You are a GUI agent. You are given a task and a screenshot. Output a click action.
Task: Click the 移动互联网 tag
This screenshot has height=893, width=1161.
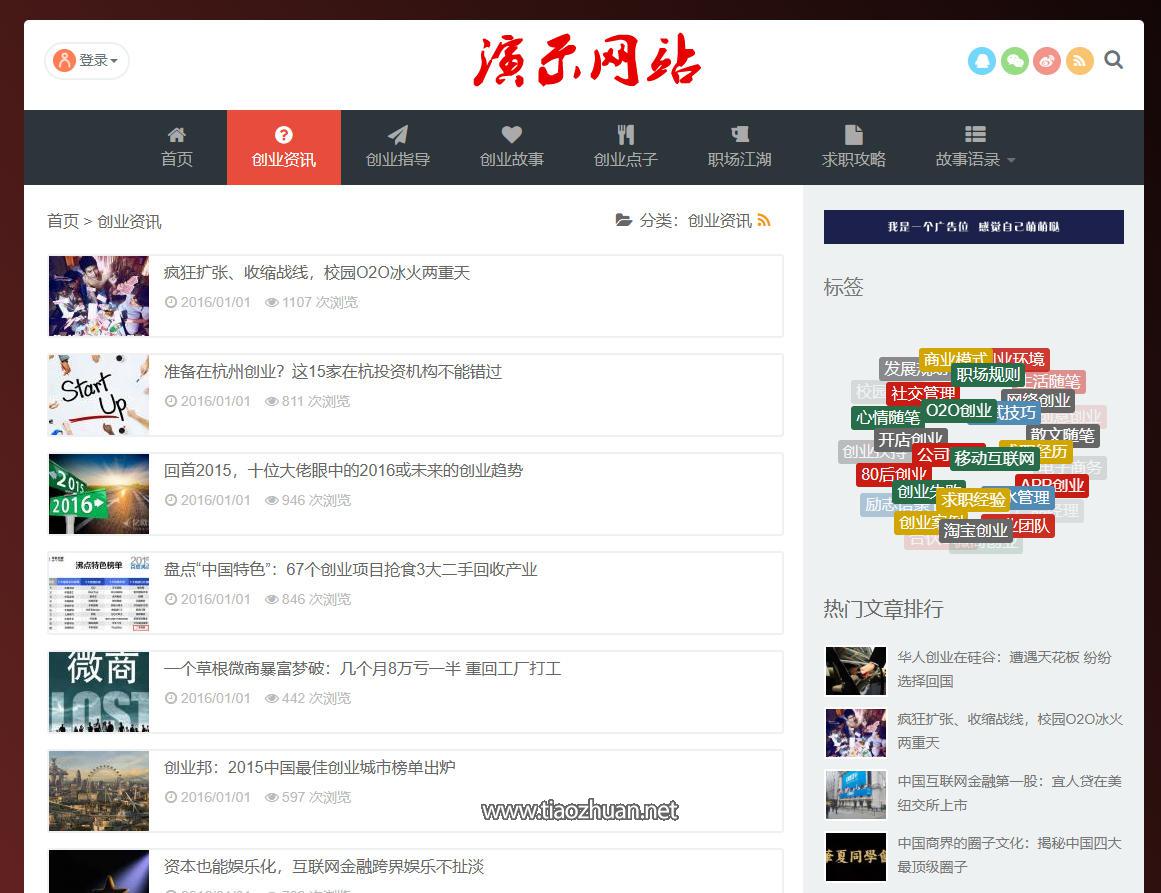(994, 458)
